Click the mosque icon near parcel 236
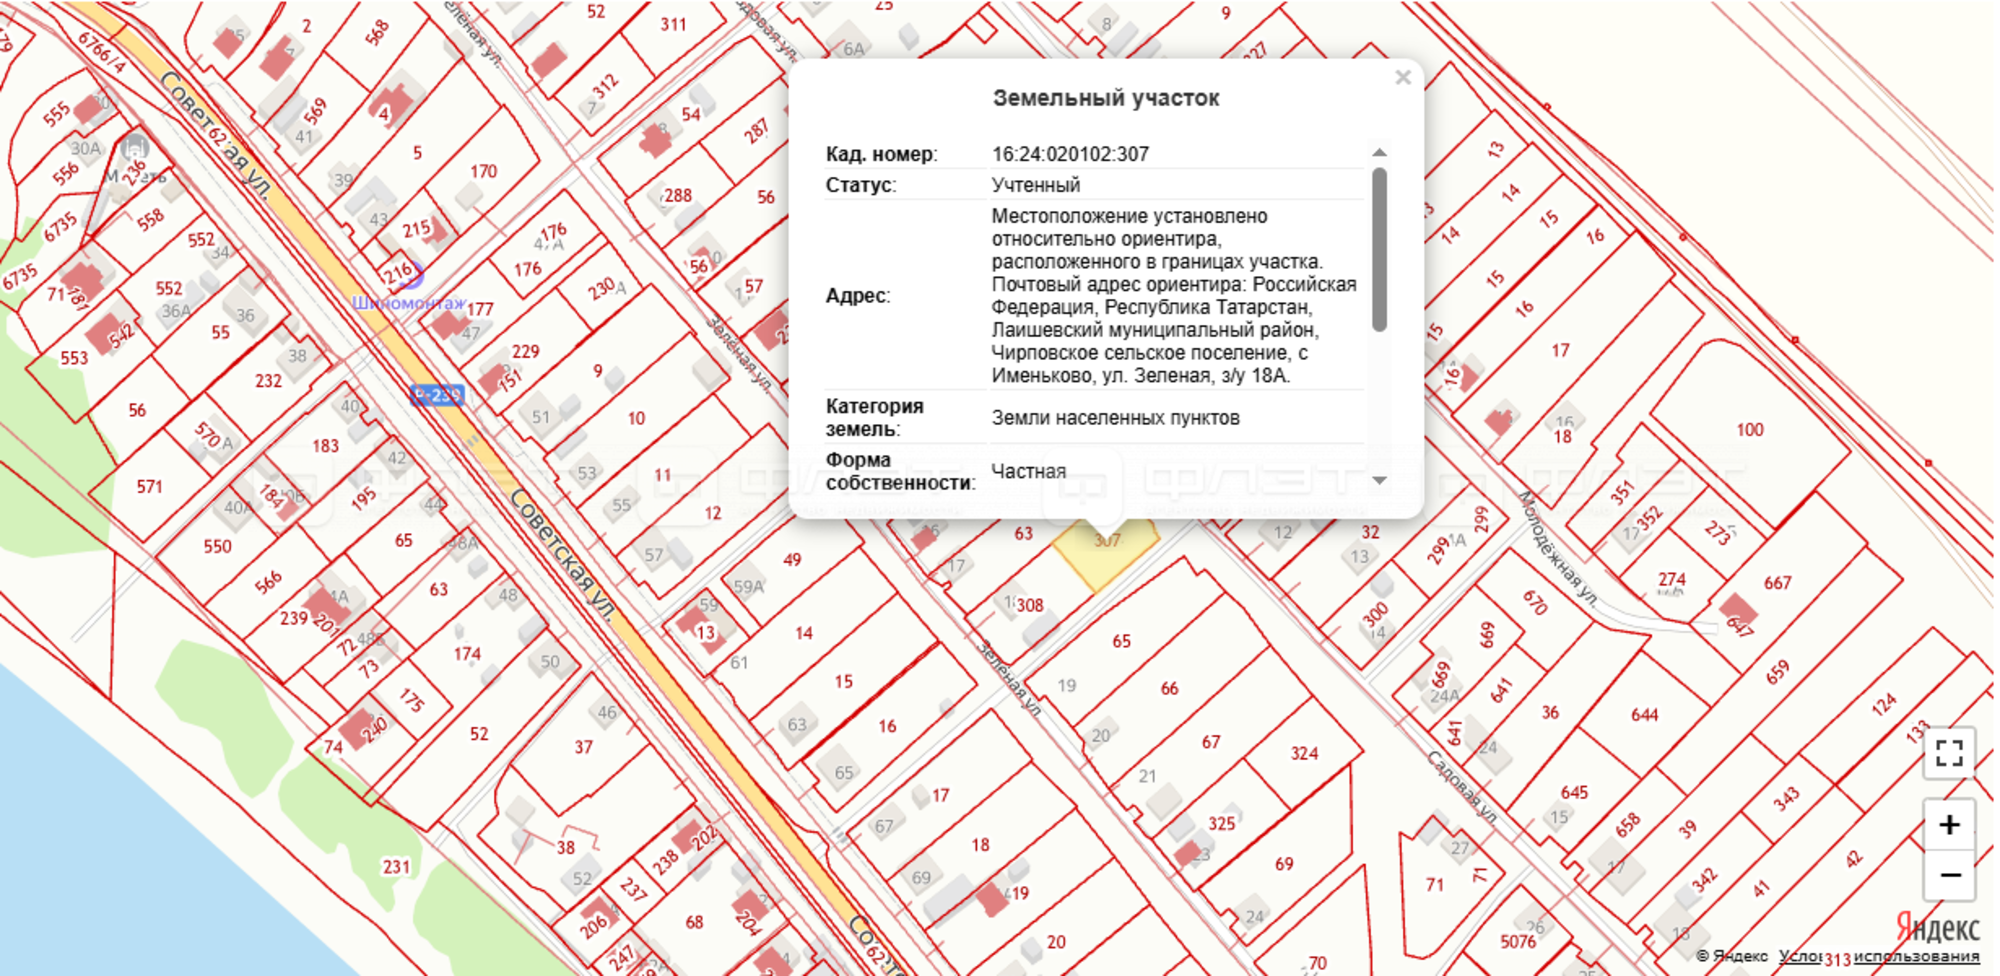Viewport: 2000px width, 976px height. [x=134, y=149]
